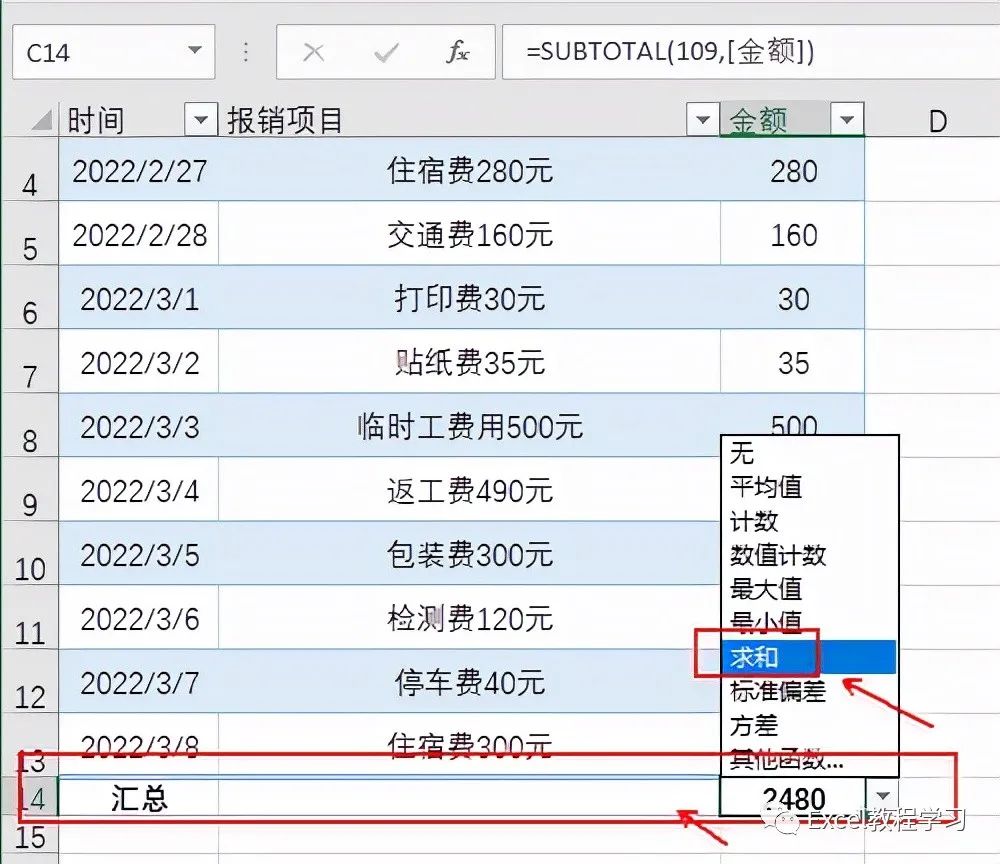
Task: Click the select-all triangle corner
Action: 41,119
